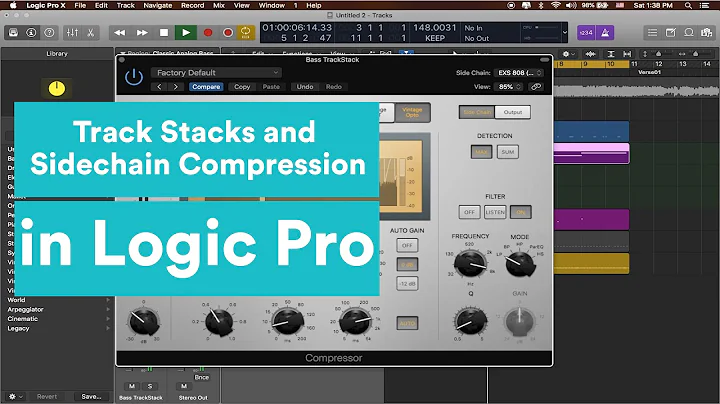Set Detection to MAX

pos(481,152)
